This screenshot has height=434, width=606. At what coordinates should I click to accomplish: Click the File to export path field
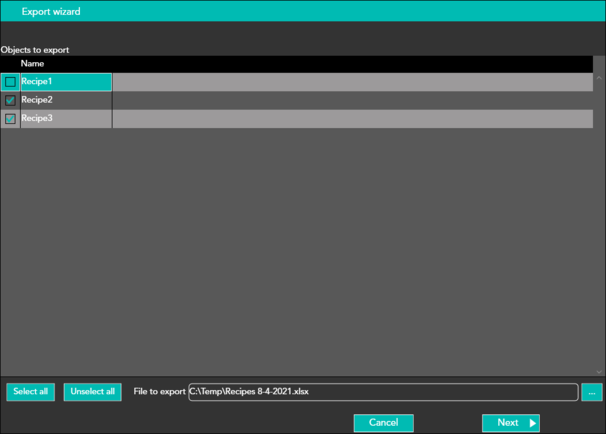382,392
